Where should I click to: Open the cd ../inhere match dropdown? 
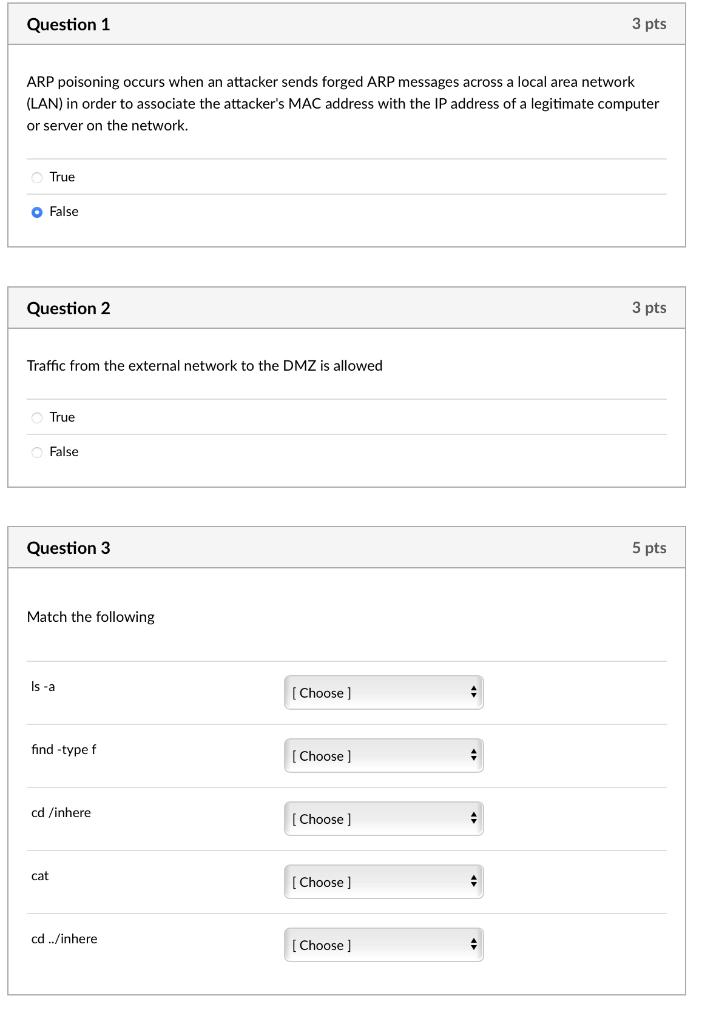383,945
